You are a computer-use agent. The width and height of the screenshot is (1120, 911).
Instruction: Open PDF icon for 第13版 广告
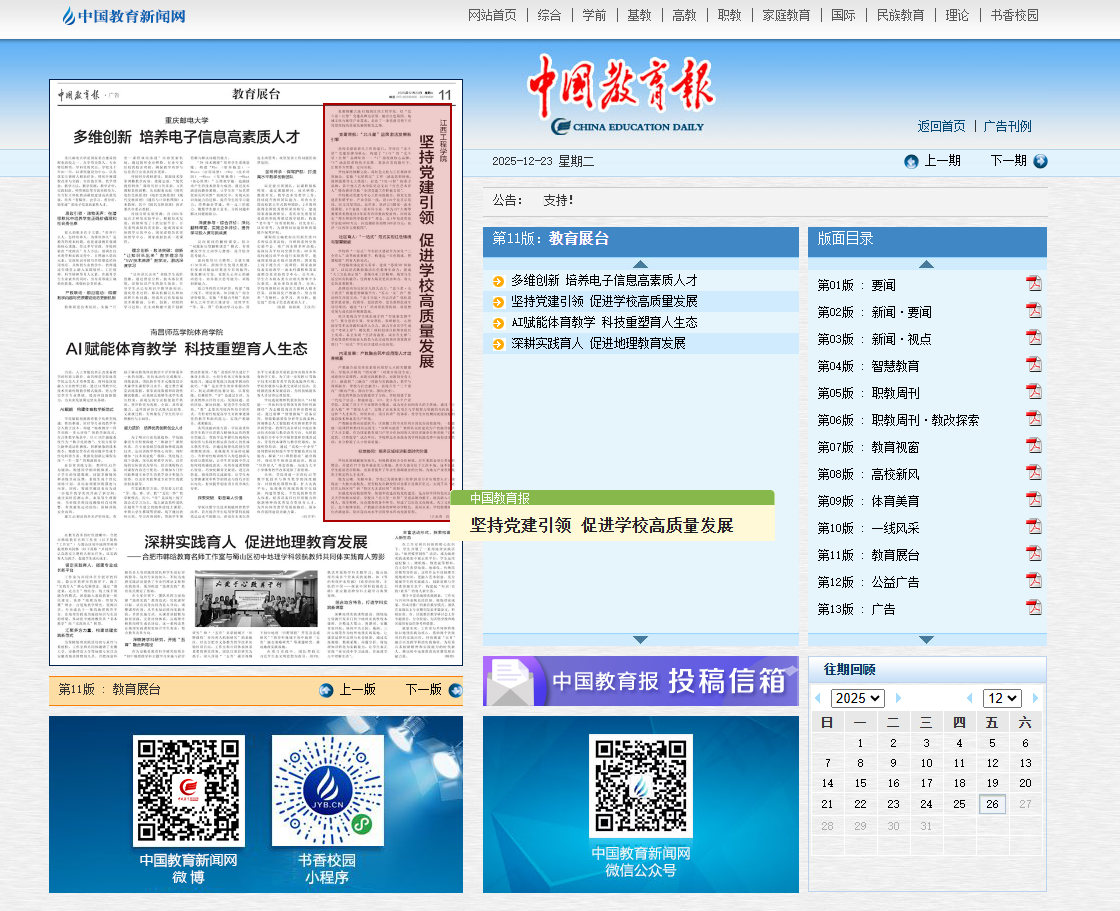click(1033, 608)
